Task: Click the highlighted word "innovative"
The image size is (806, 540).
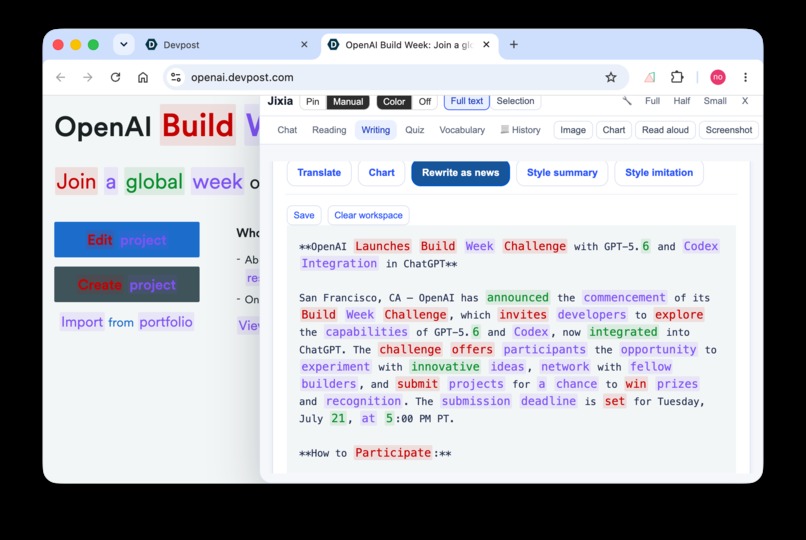Action: pyautogui.click(x=445, y=366)
